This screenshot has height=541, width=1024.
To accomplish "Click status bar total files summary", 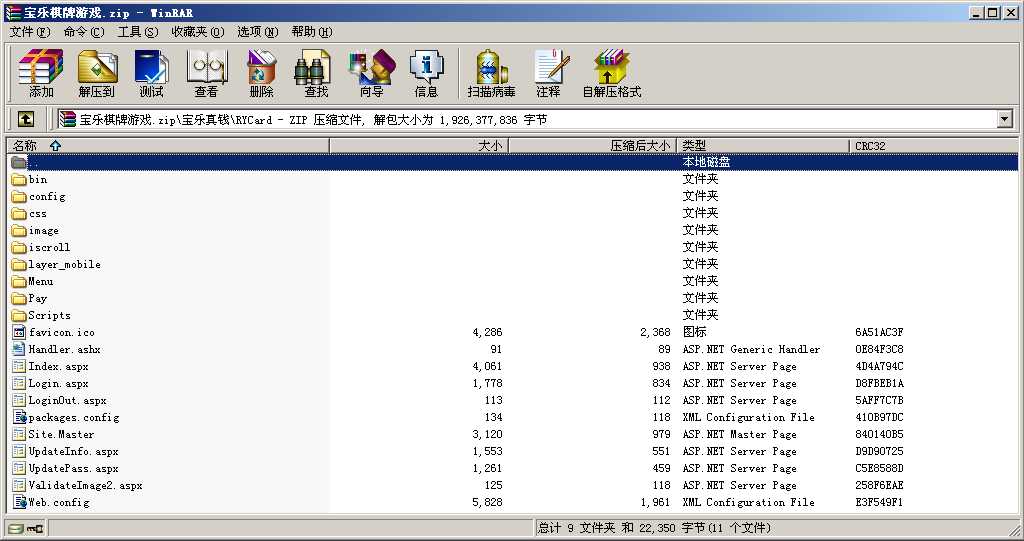I will [654, 528].
